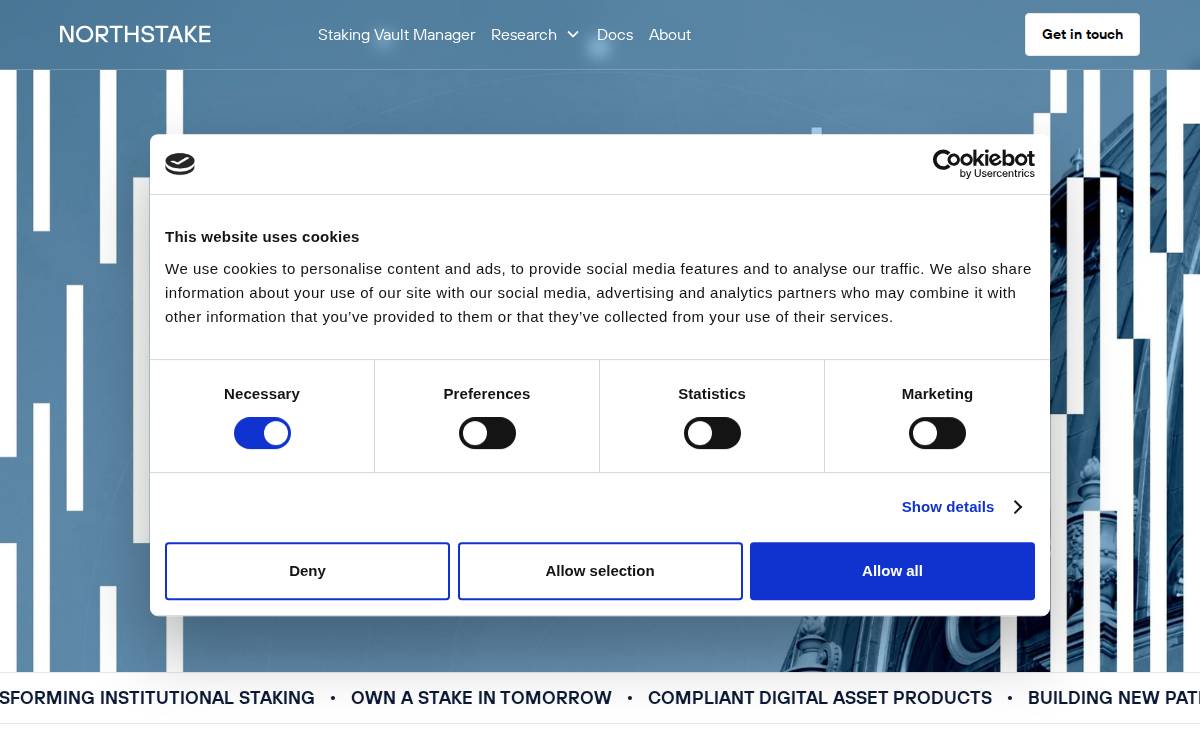Toggle the Necessary cookies switch
The width and height of the screenshot is (1200, 750).
tap(262, 433)
